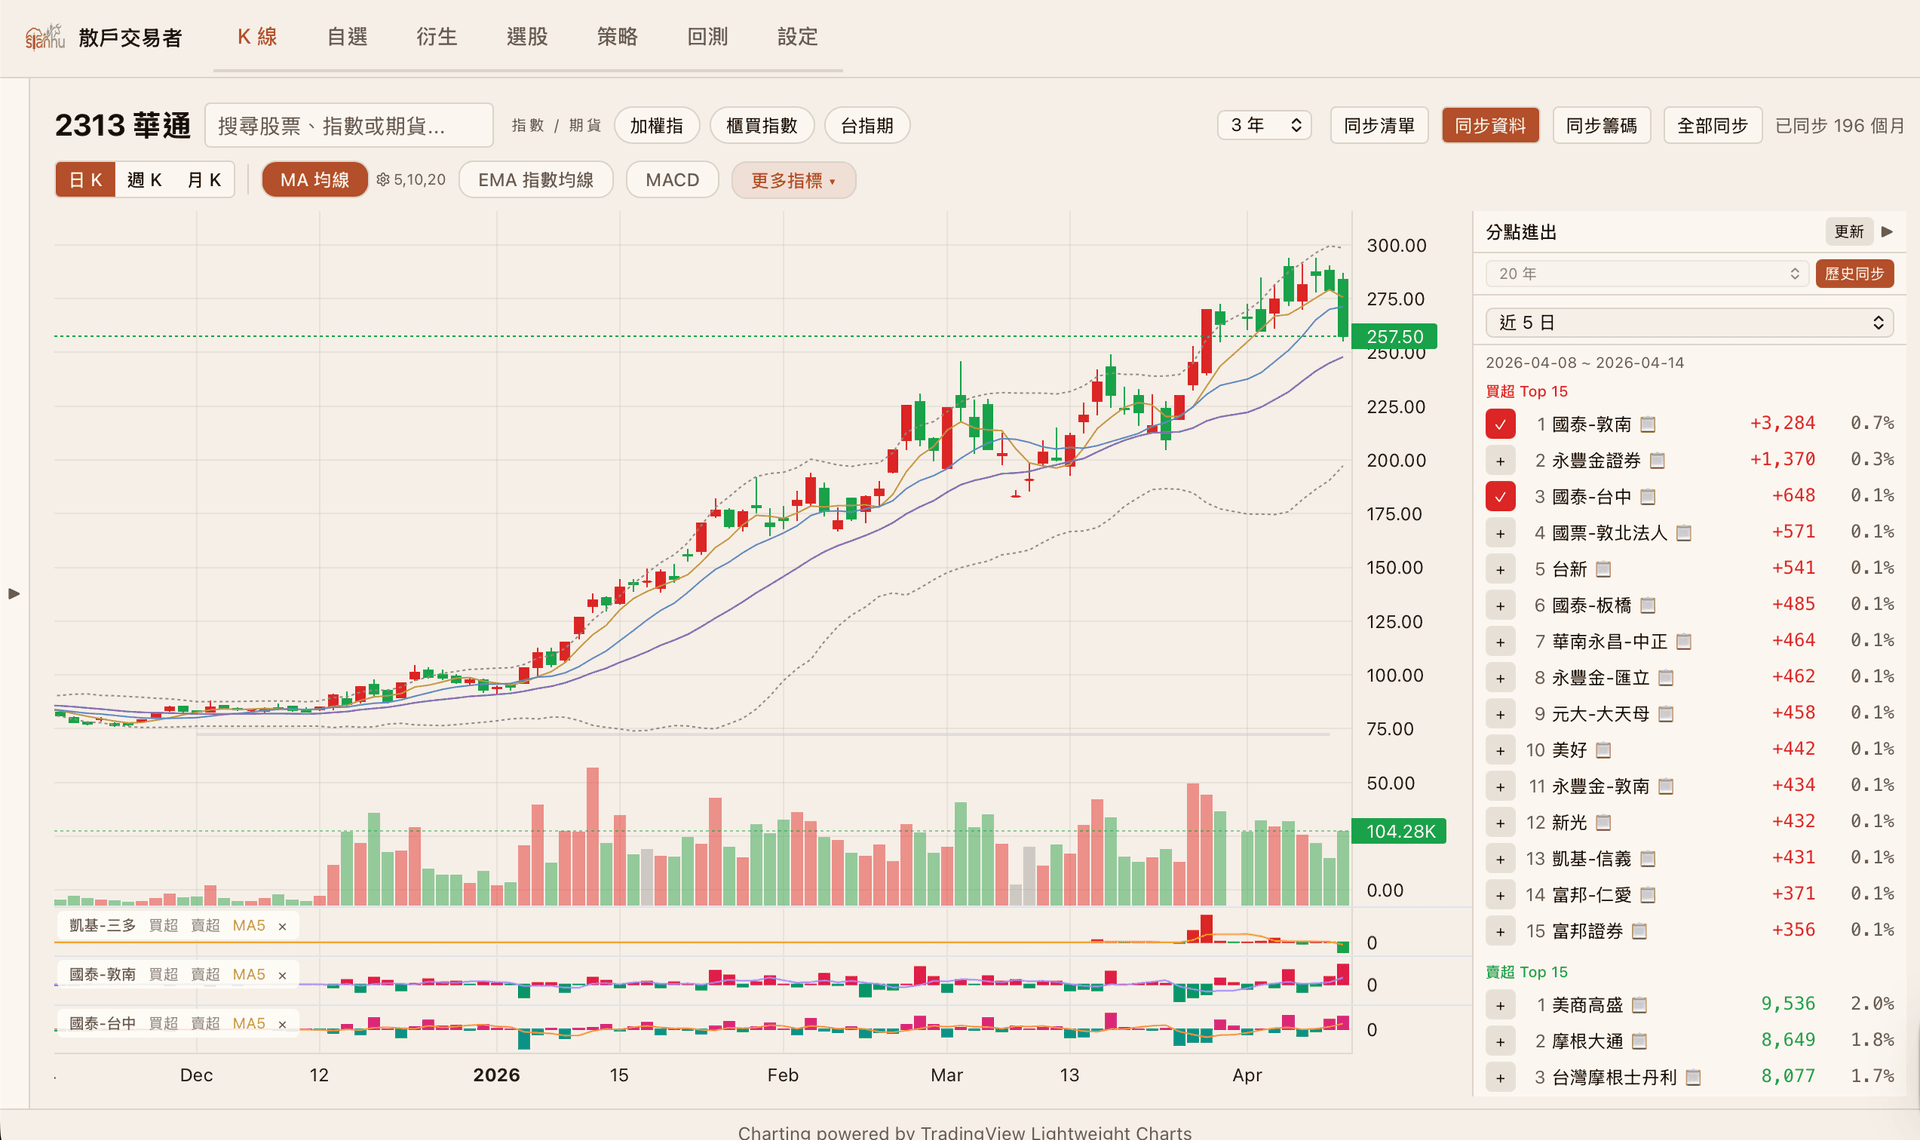This screenshot has height=1140, width=1920.
Task: Open the 近 5 日 period dropdown
Action: (x=1689, y=322)
